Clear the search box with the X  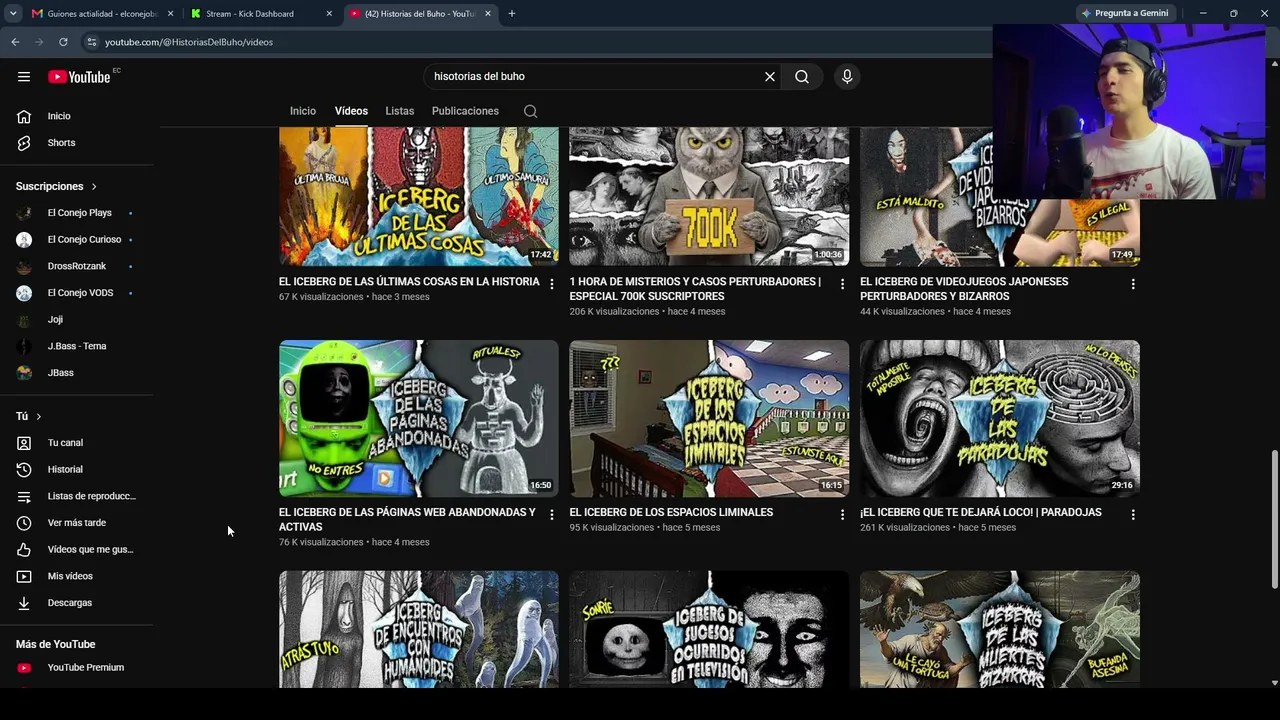(x=770, y=77)
